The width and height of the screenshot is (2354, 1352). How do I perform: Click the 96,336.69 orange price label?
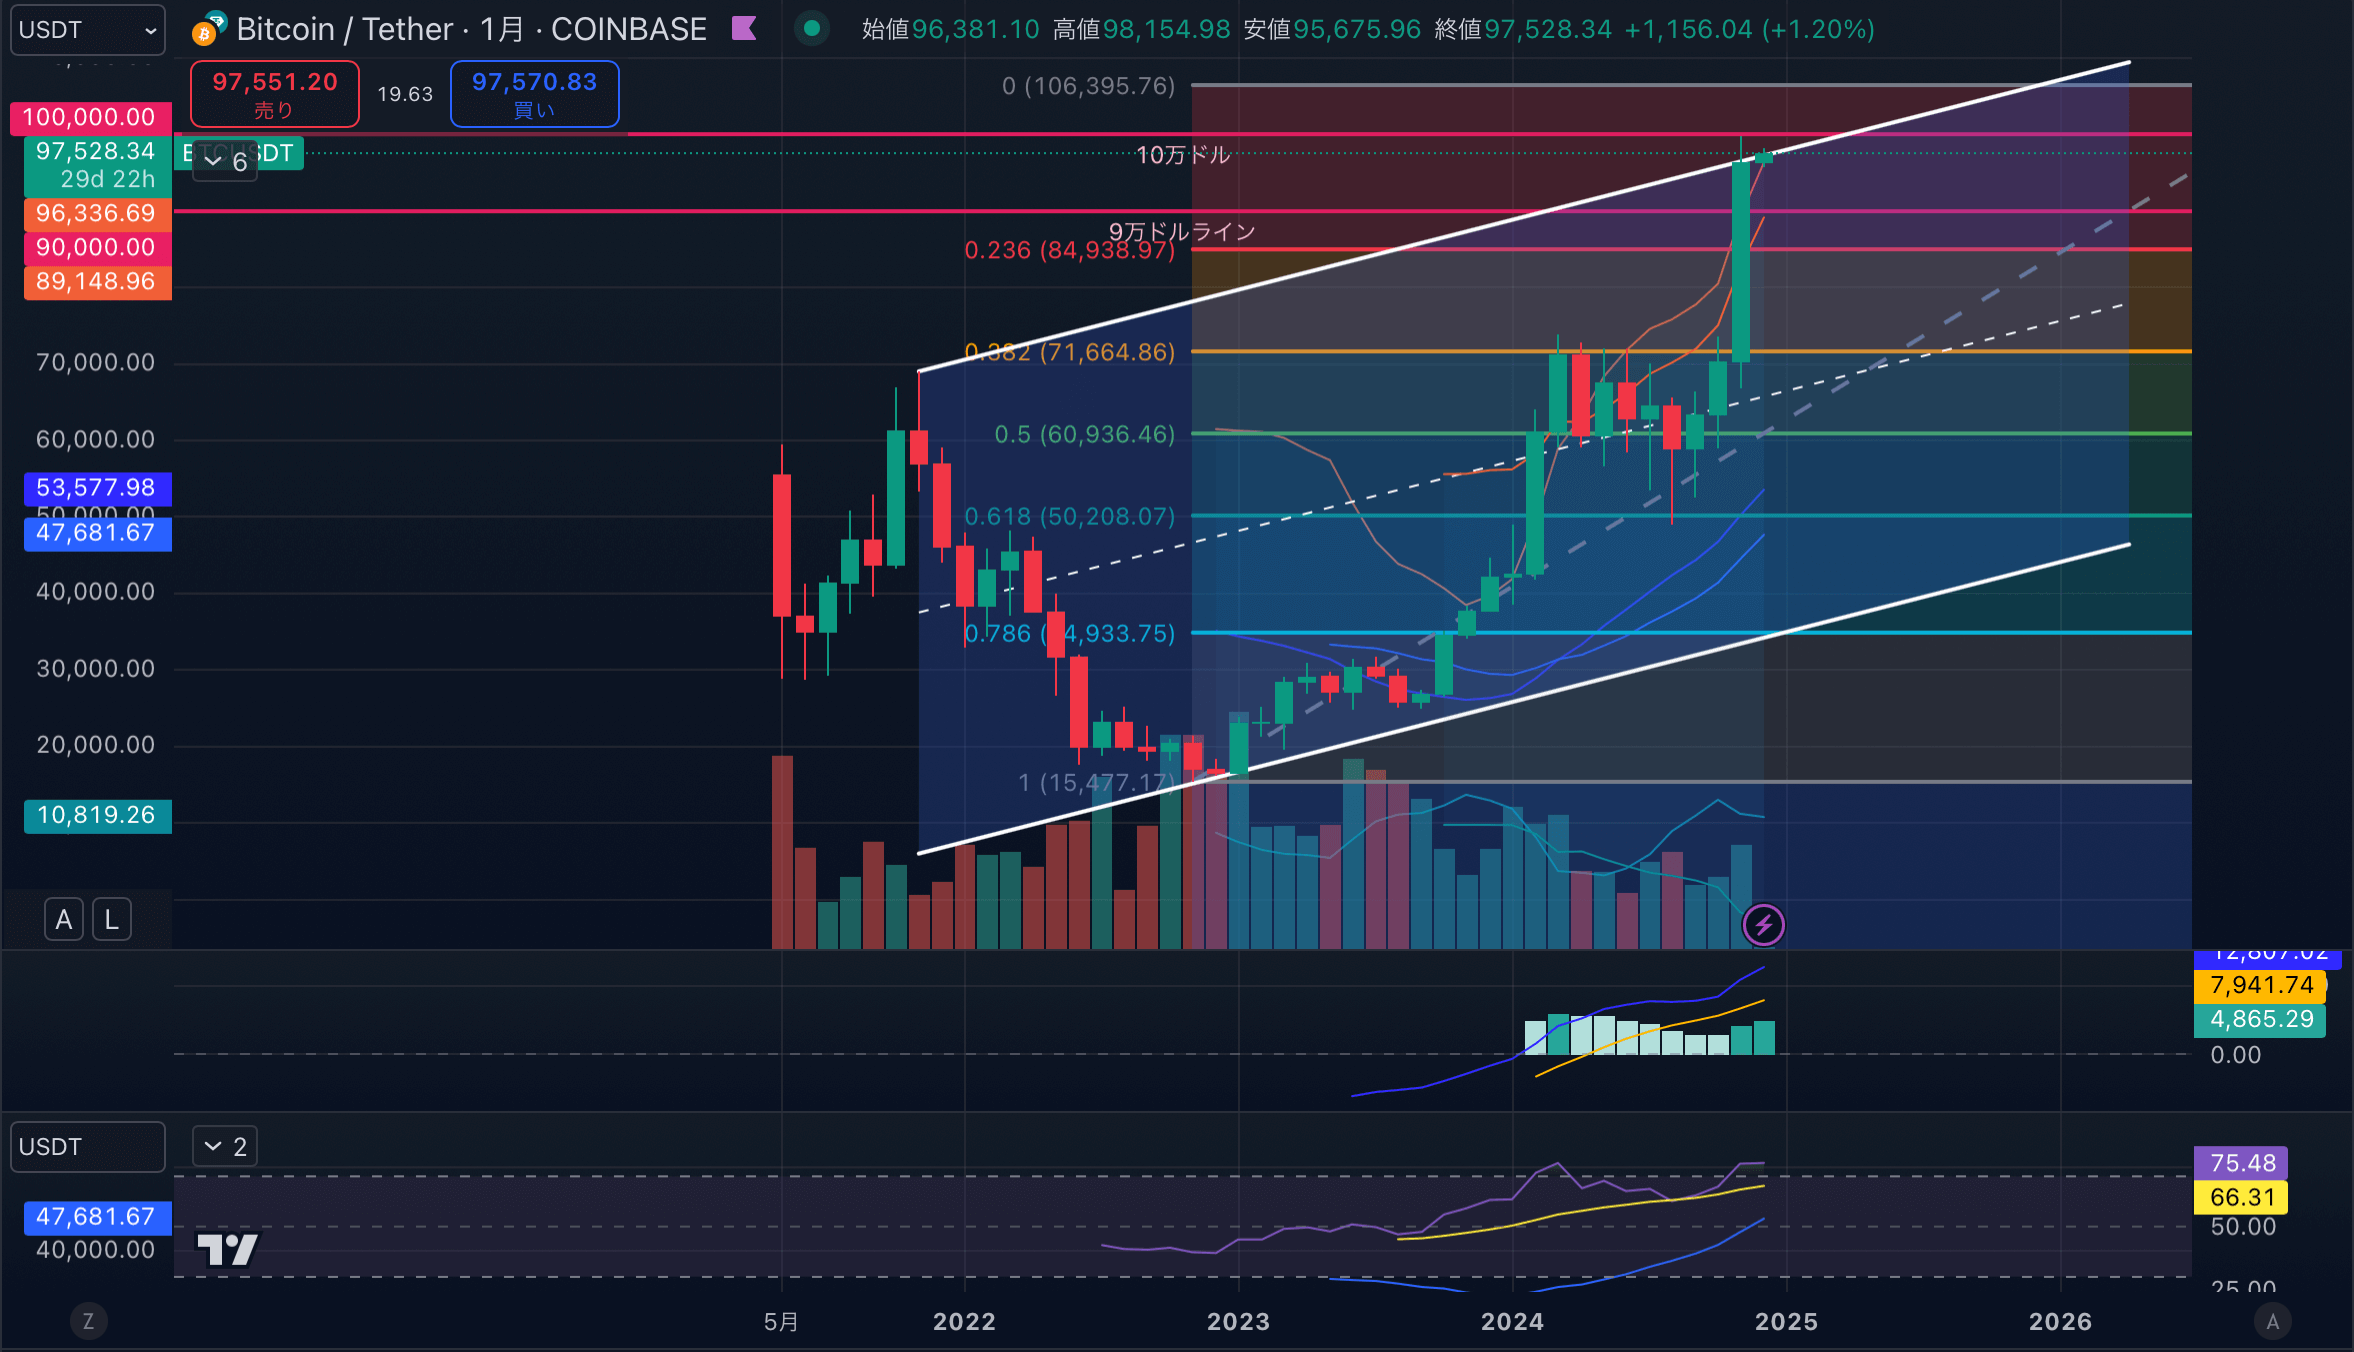point(97,213)
